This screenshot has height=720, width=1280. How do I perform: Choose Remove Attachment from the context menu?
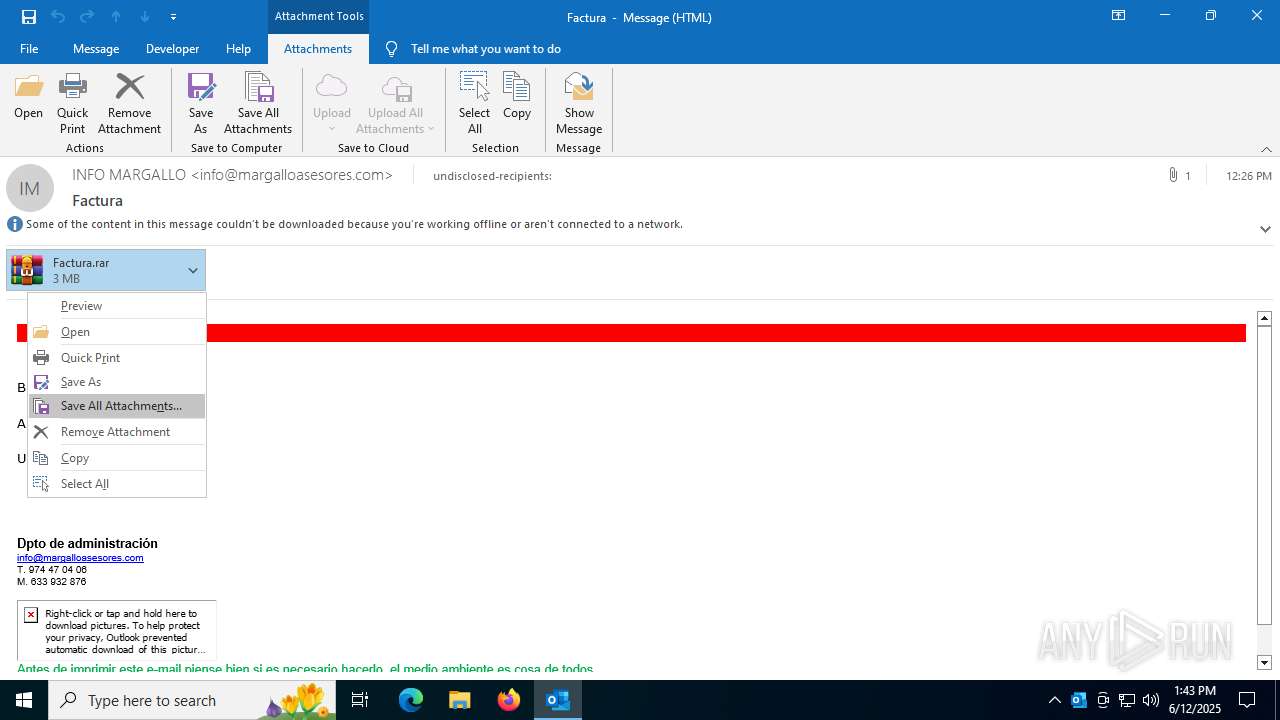tap(117, 432)
